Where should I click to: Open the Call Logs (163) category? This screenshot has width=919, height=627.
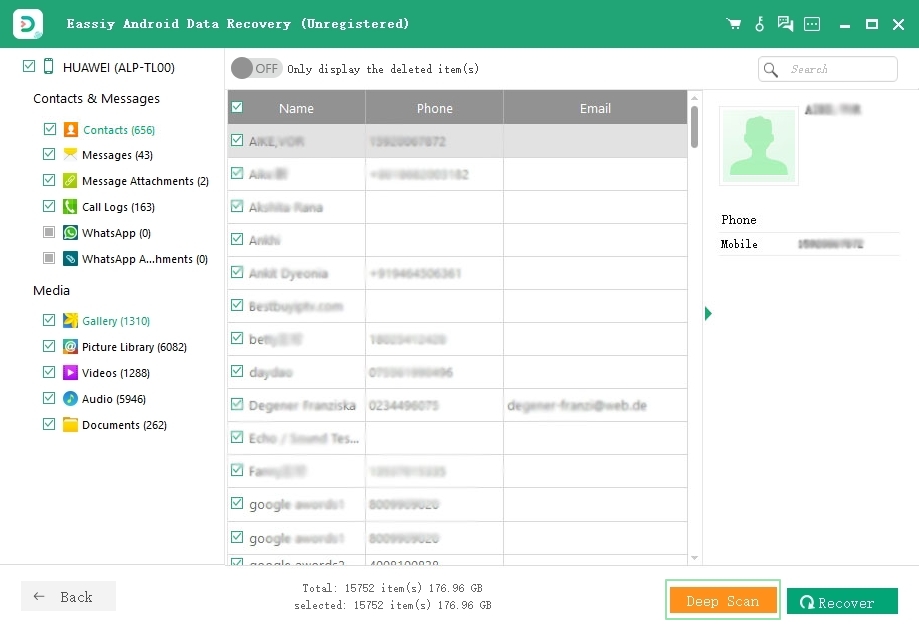coord(118,207)
